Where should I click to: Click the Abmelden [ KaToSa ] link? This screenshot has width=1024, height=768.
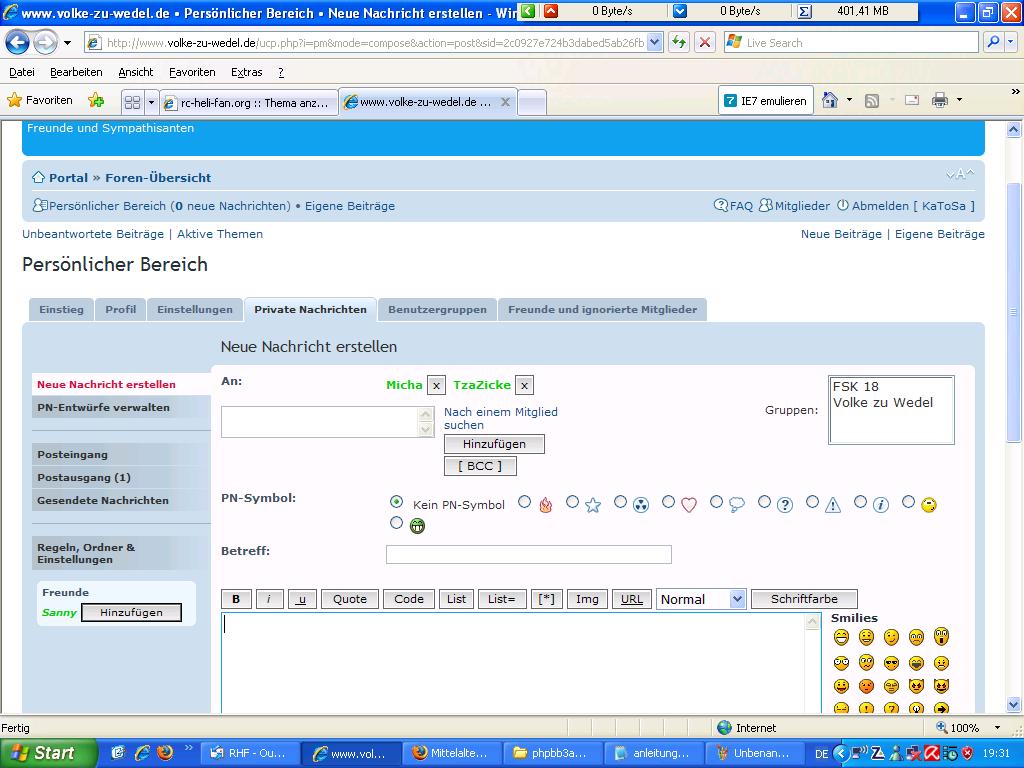pyautogui.click(x=912, y=206)
